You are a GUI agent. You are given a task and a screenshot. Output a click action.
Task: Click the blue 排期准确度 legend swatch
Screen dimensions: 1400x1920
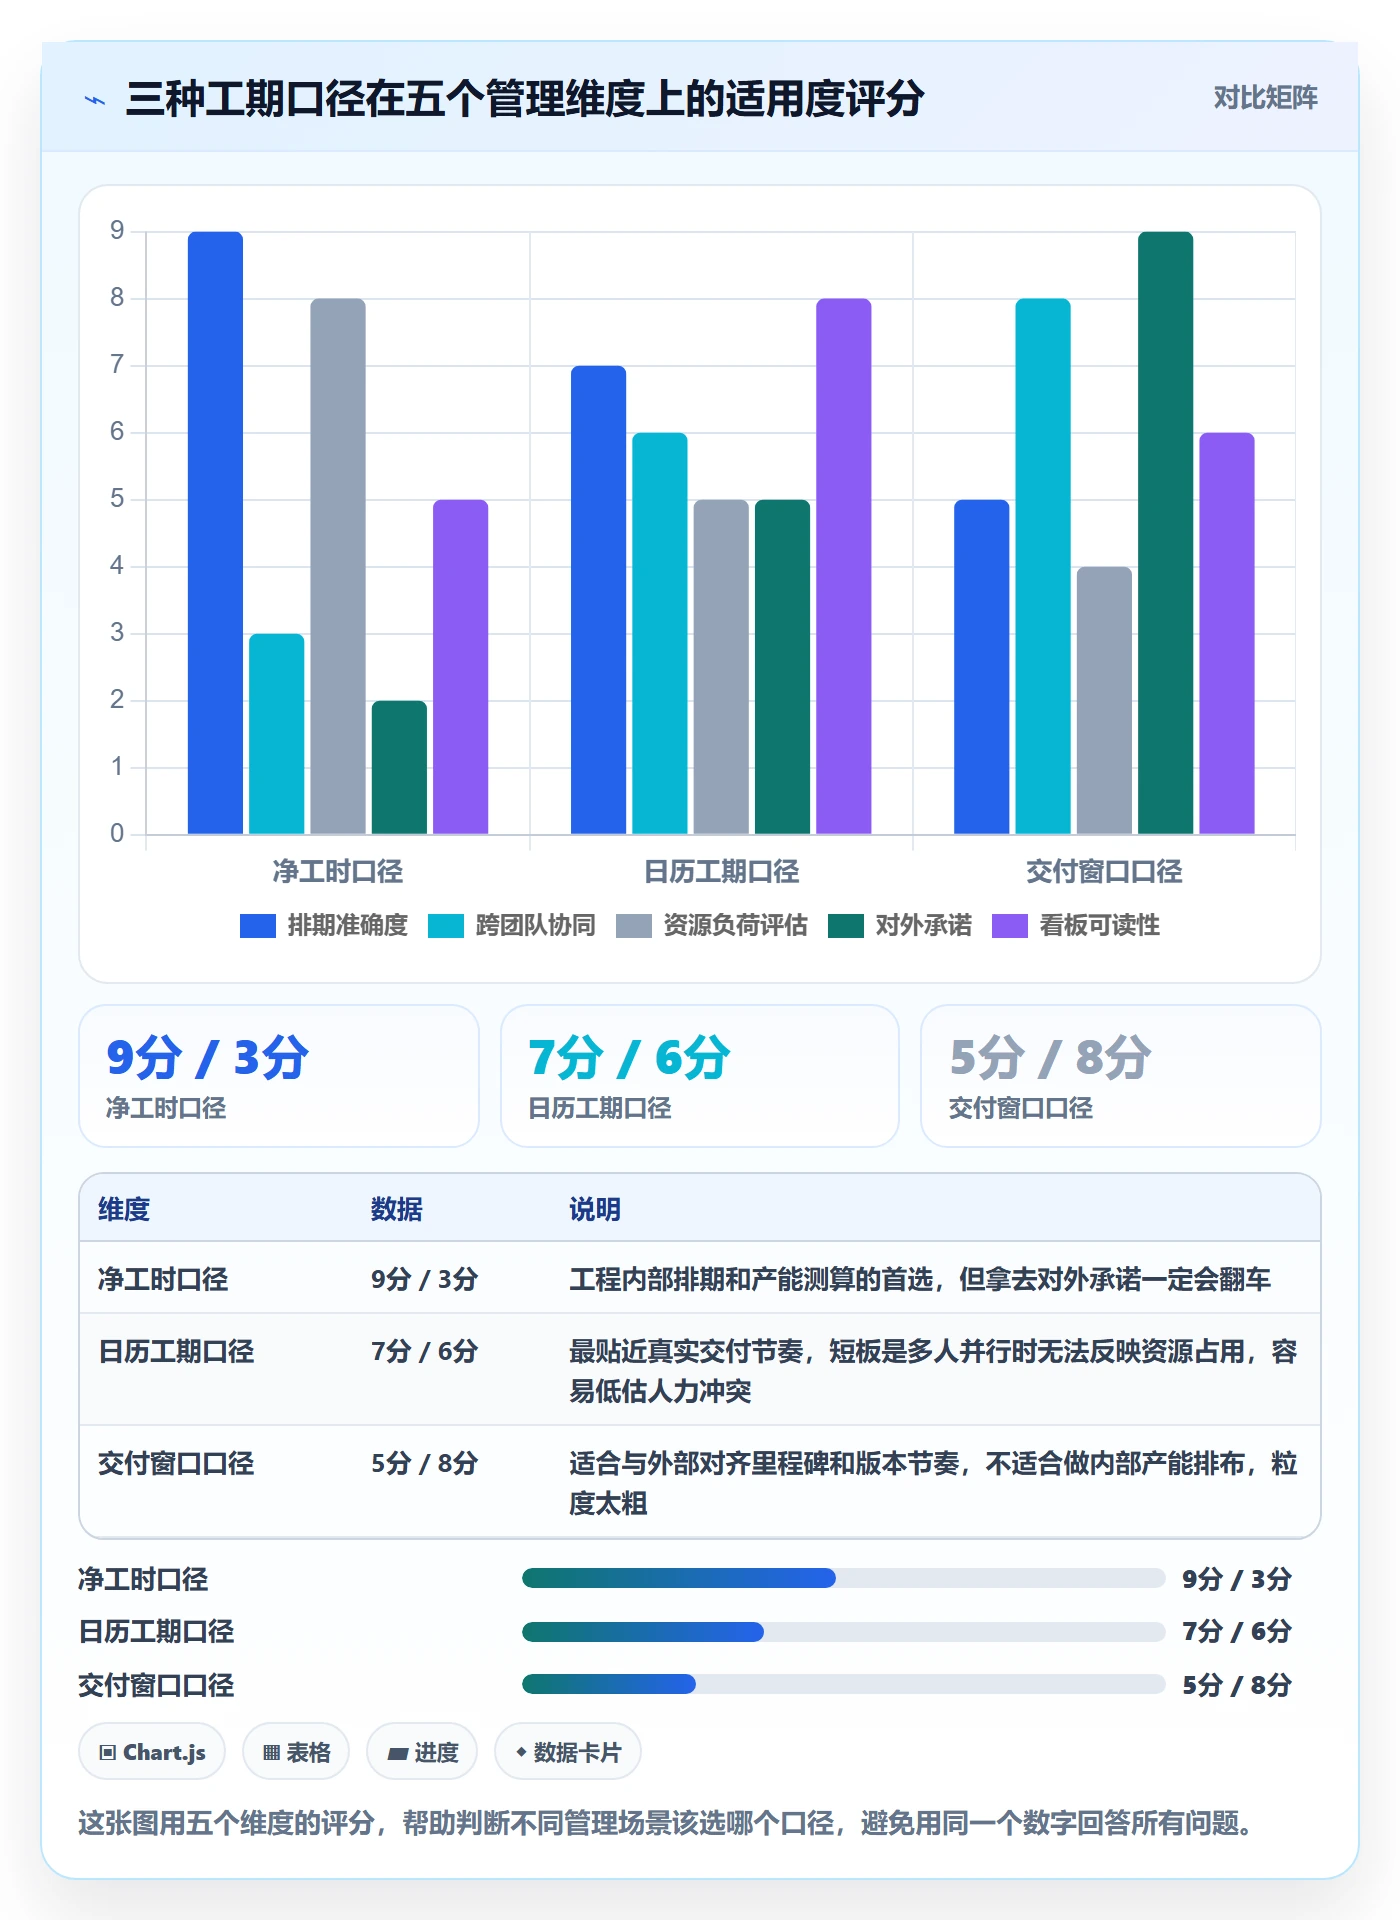pos(258,926)
